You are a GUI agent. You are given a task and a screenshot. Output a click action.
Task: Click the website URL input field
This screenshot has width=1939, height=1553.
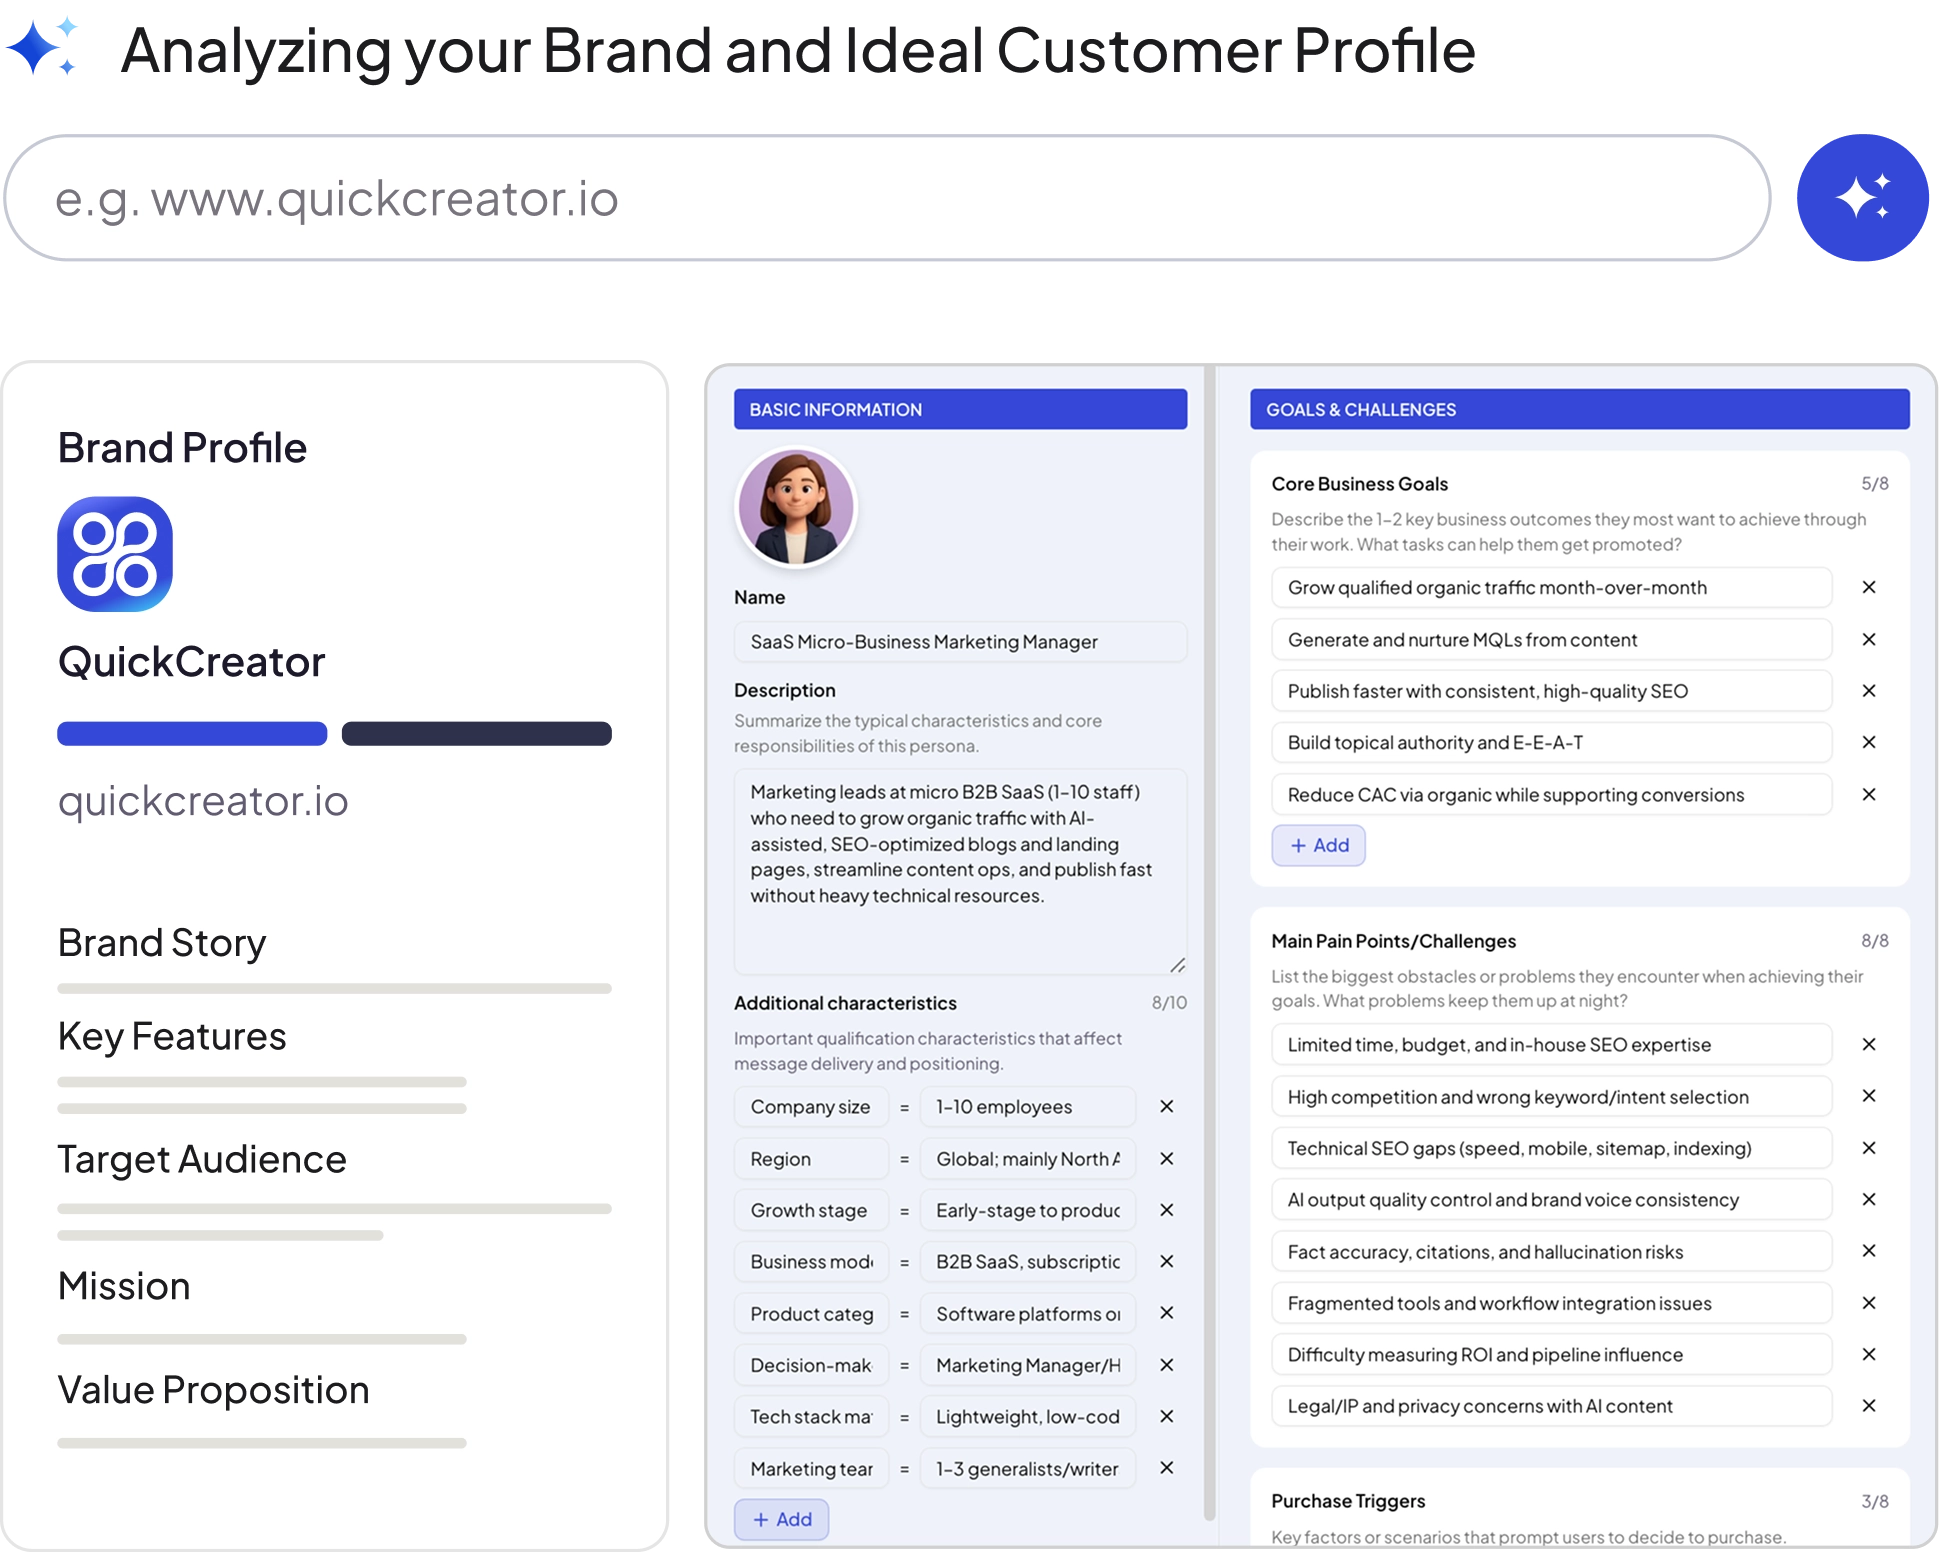point(887,198)
